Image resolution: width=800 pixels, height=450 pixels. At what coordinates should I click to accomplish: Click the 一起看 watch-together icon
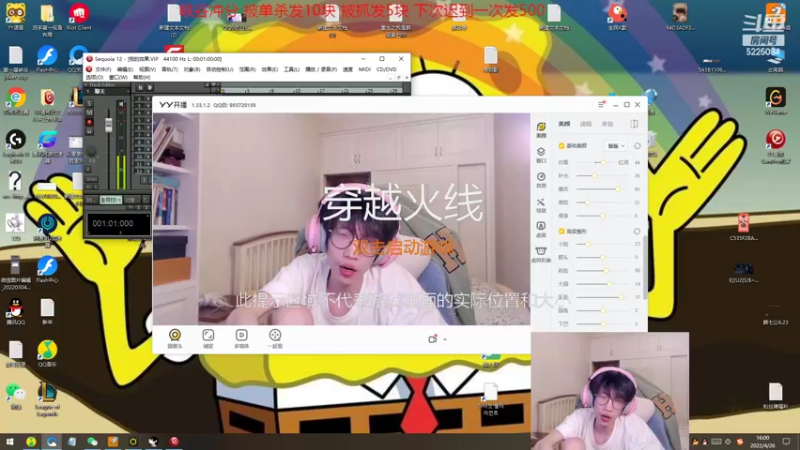point(275,339)
